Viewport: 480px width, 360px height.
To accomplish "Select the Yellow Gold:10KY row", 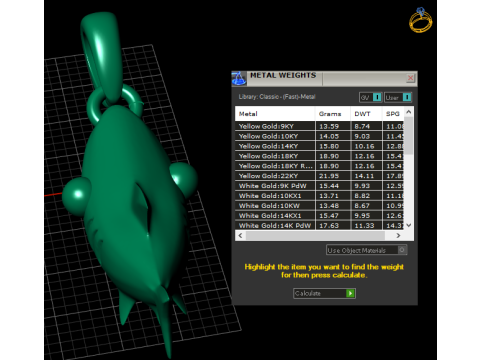I will 319,136.
